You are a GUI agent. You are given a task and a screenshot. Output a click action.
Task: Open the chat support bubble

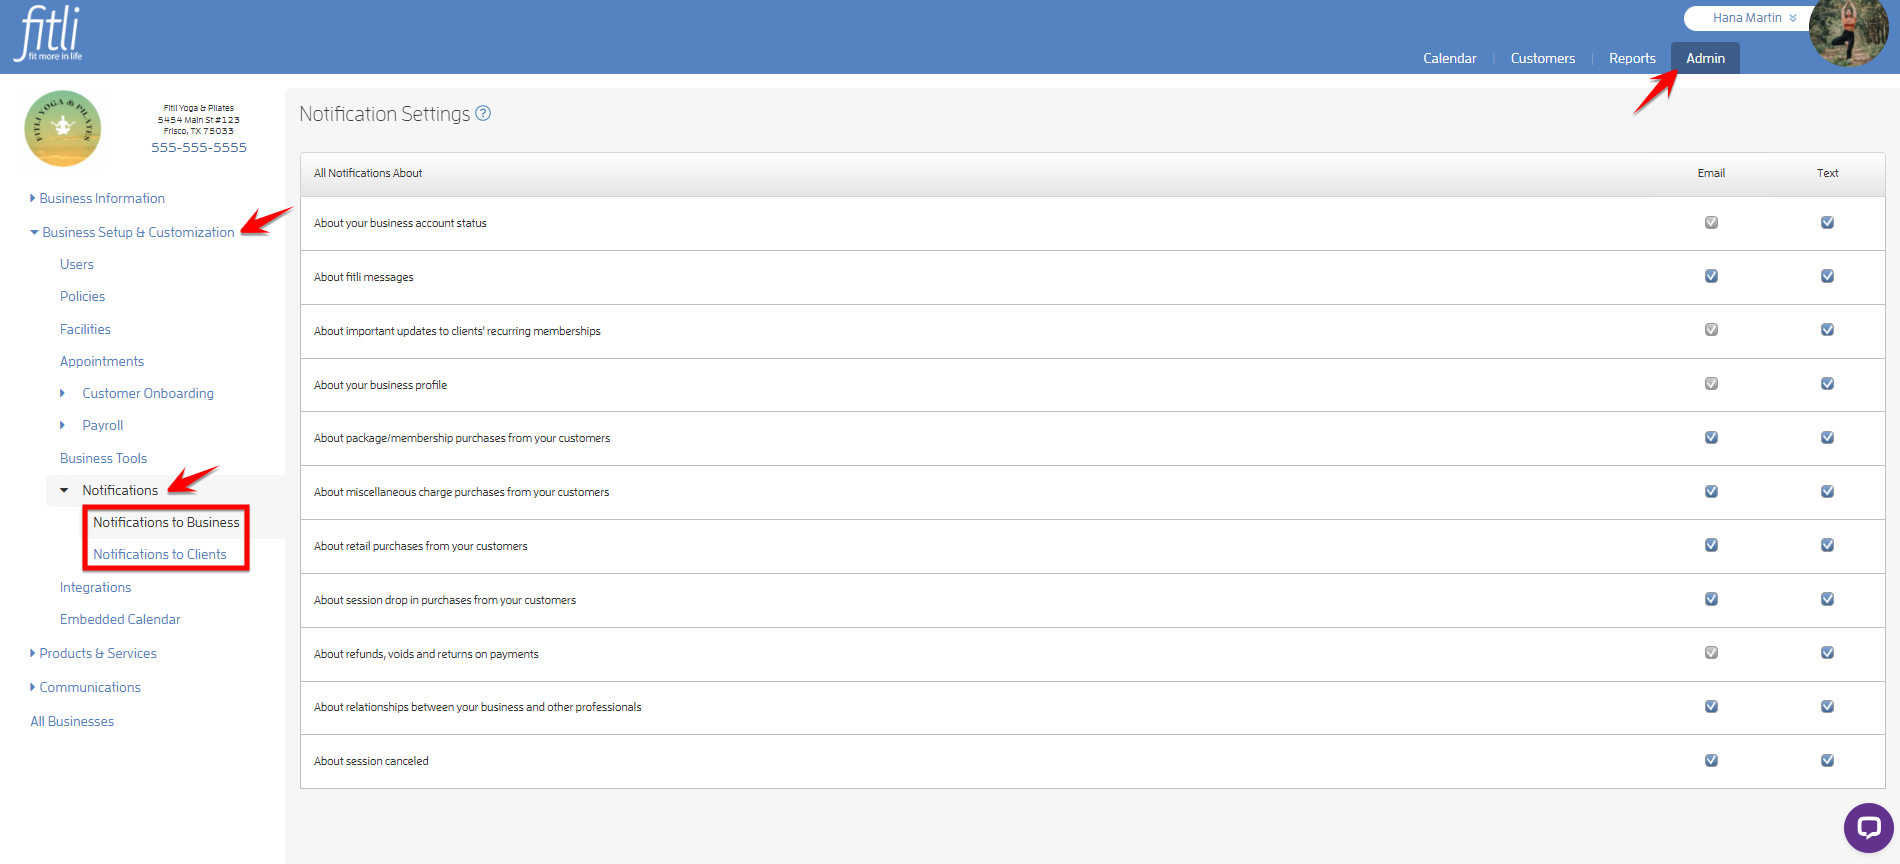click(x=1868, y=827)
